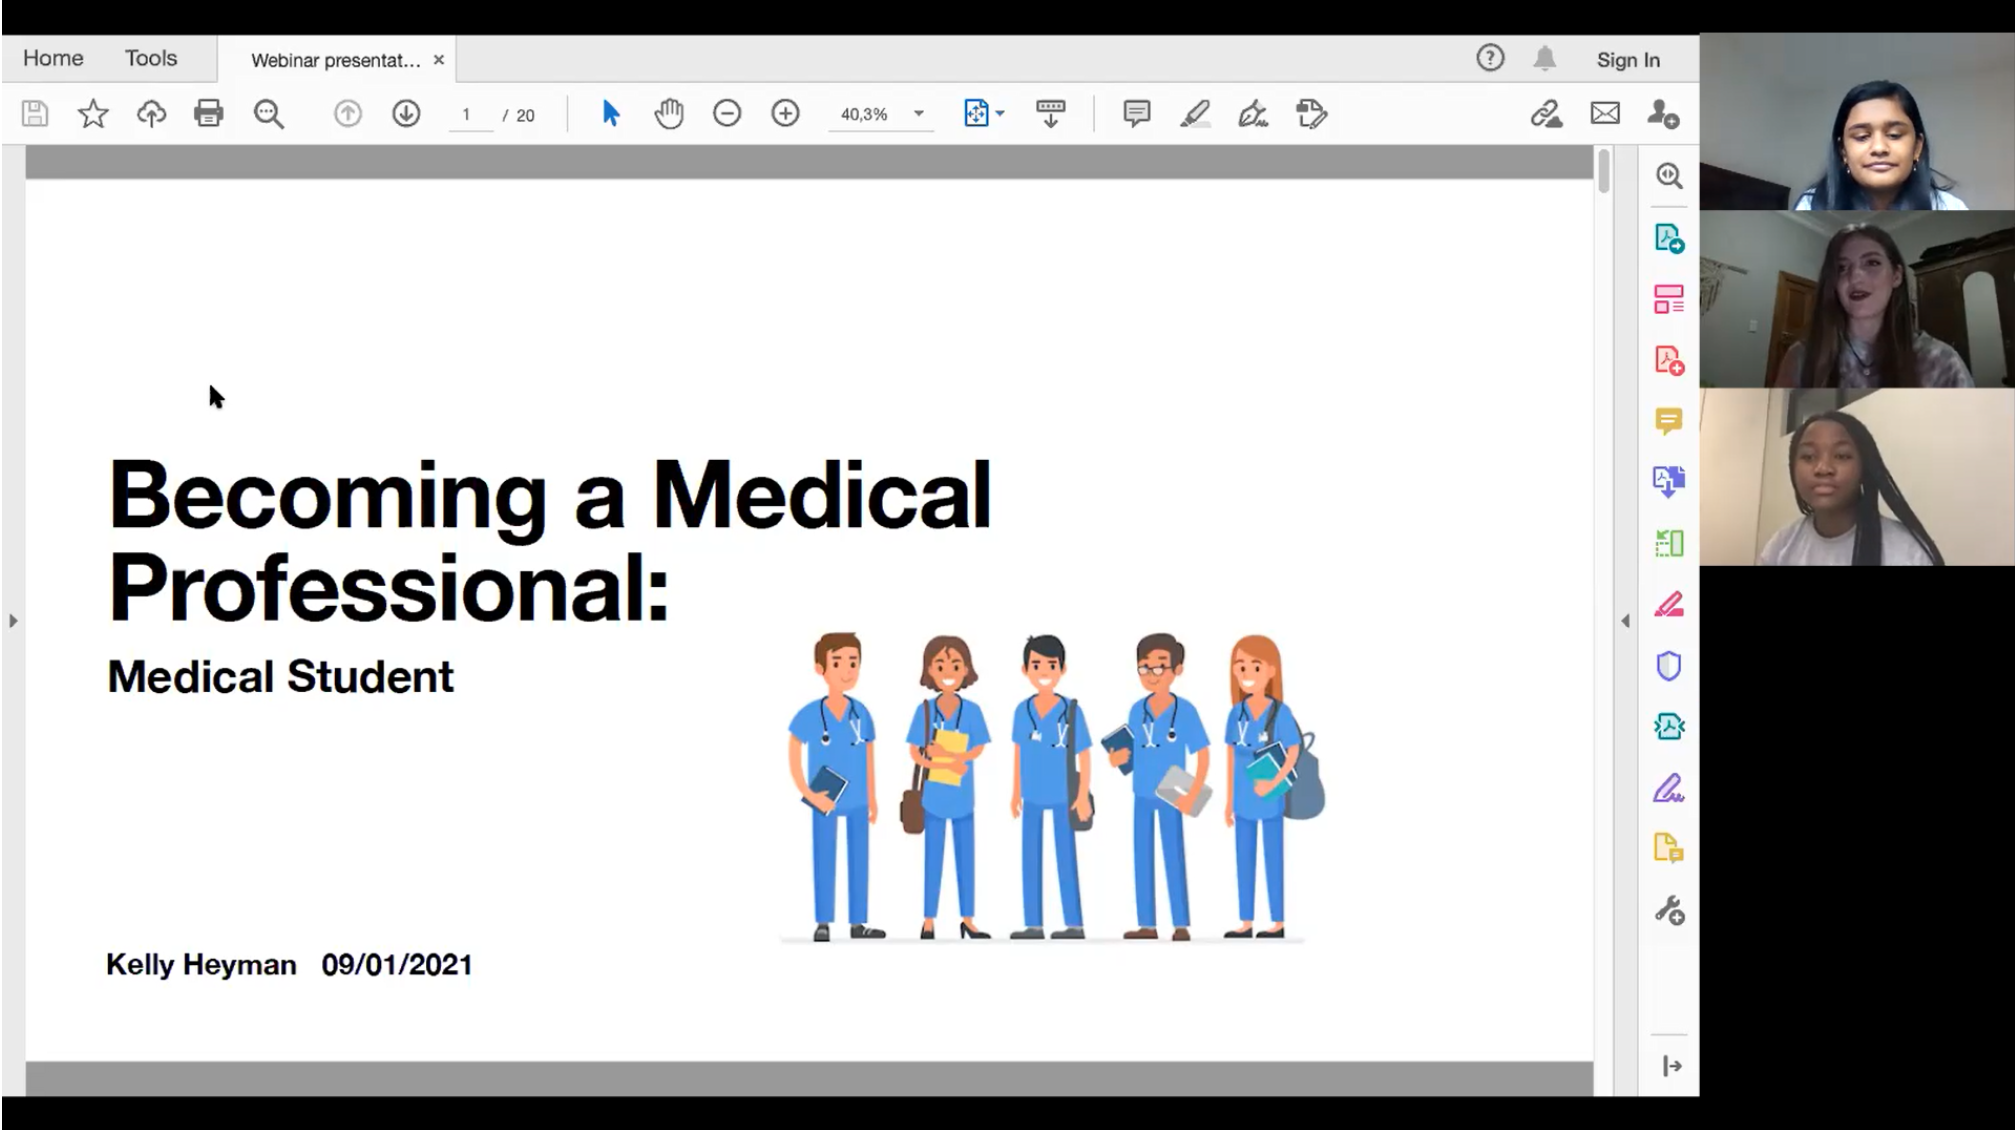The width and height of the screenshot is (2015, 1130).
Task: Send file by email envelope icon
Action: 1605,114
